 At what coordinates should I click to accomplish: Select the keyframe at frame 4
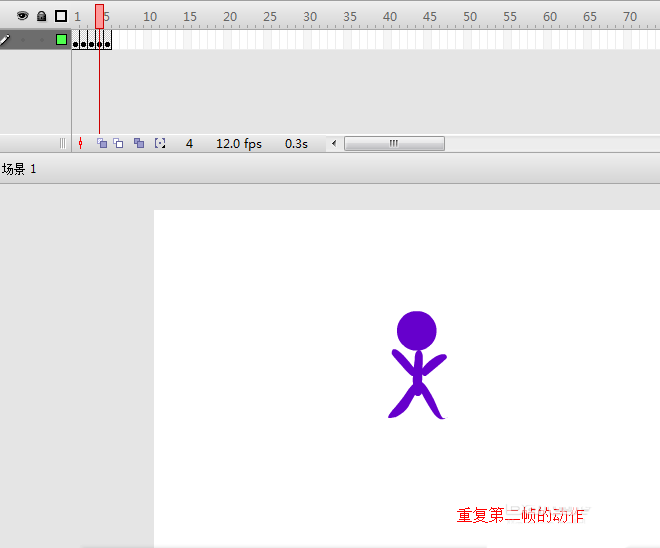tap(100, 40)
